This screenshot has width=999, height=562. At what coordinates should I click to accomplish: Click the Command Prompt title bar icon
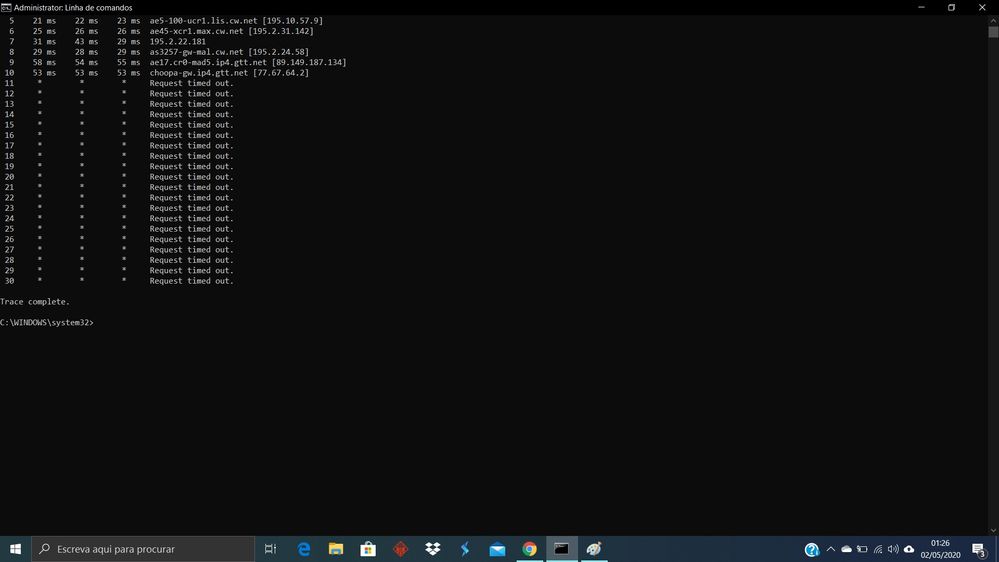(x=6, y=7)
